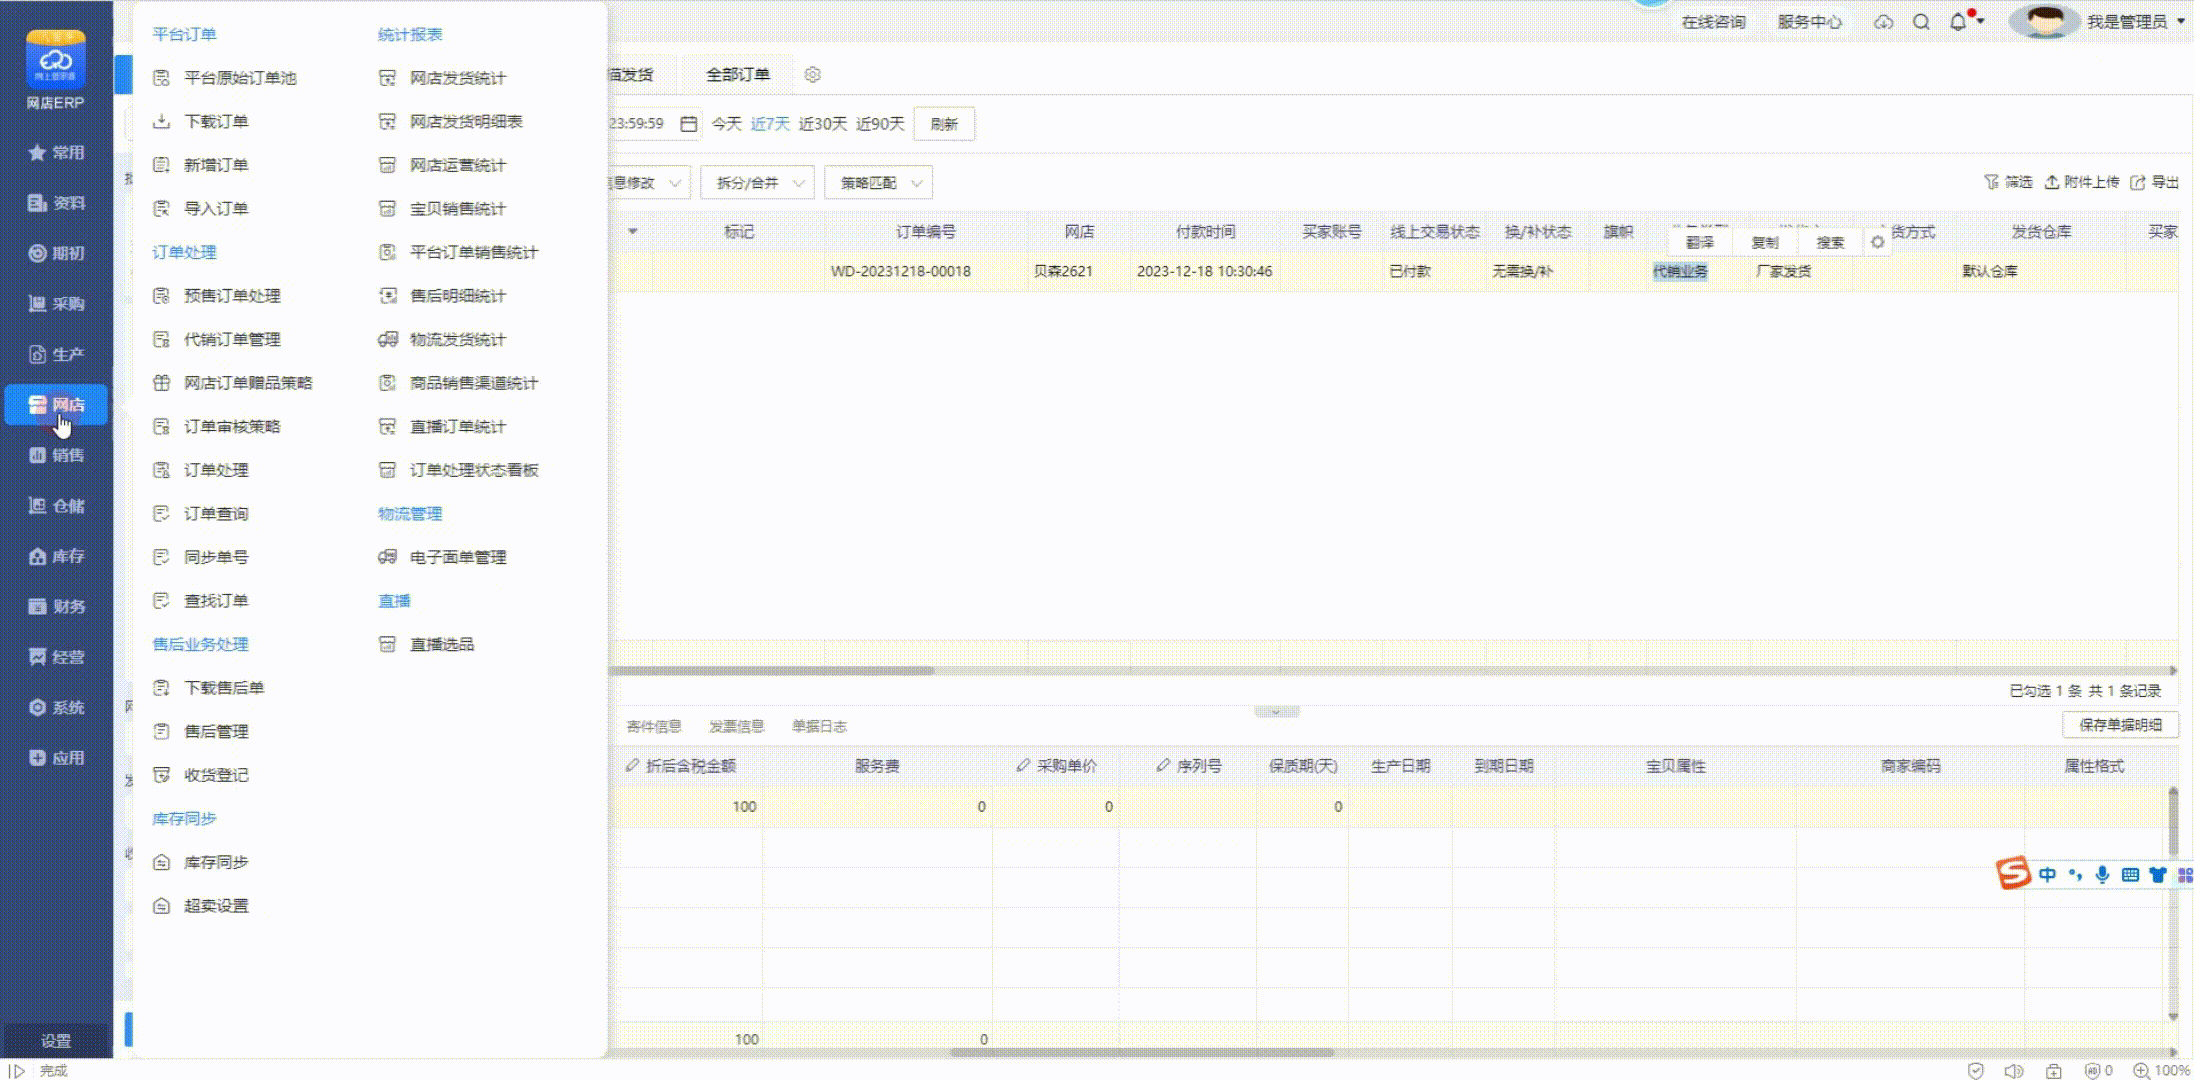This screenshot has height=1080, width=2194.
Task: Open 仓储 module in the sidebar
Action: (56, 506)
